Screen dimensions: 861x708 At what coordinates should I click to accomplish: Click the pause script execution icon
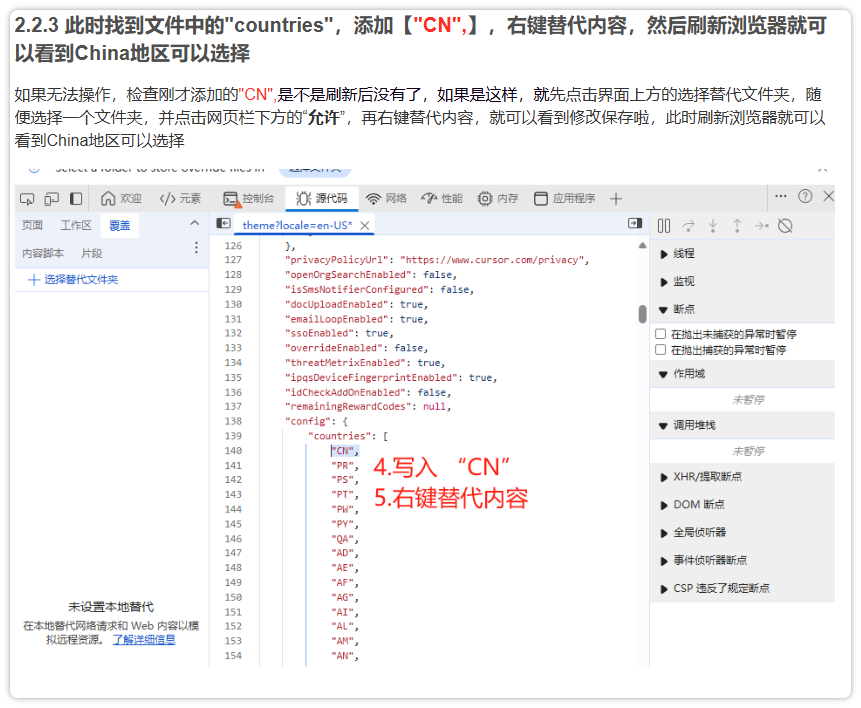point(664,226)
